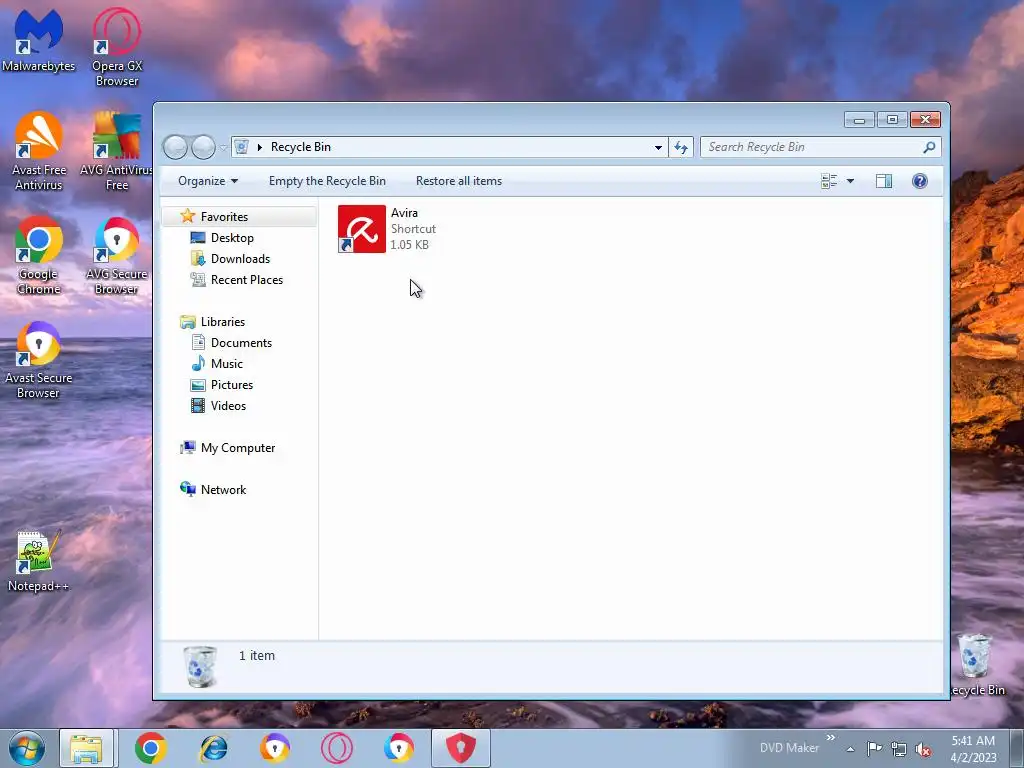Screen dimensions: 1024x768
Task: Close the Recycle Bin window
Action: (x=925, y=120)
